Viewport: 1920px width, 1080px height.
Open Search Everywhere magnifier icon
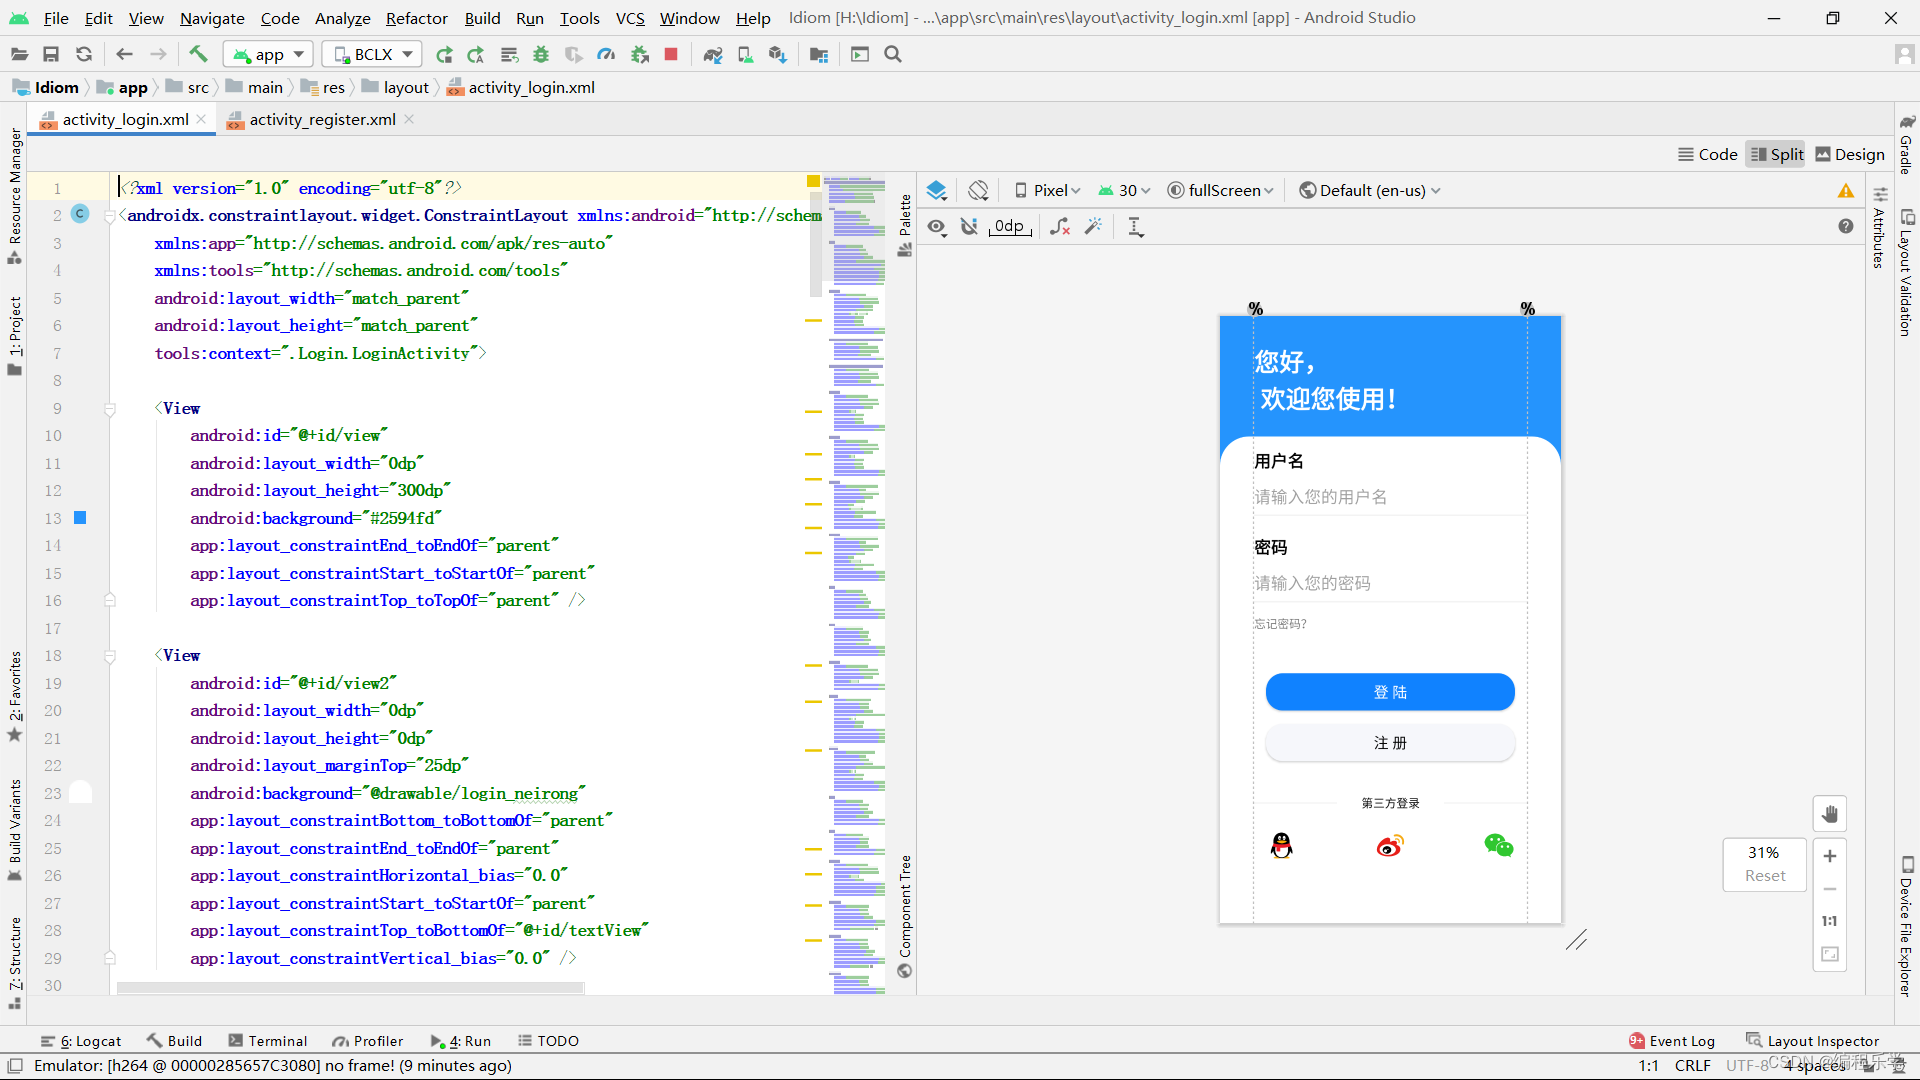(x=893, y=54)
